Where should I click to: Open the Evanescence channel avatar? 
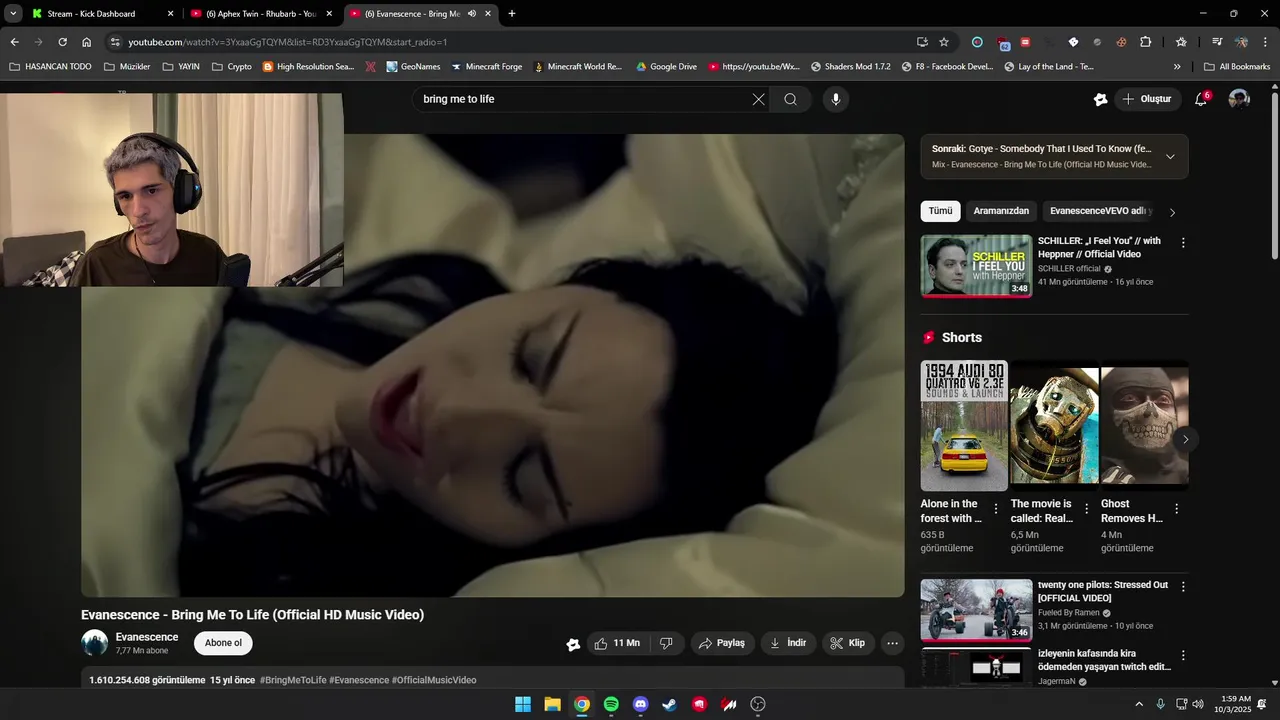click(x=94, y=643)
